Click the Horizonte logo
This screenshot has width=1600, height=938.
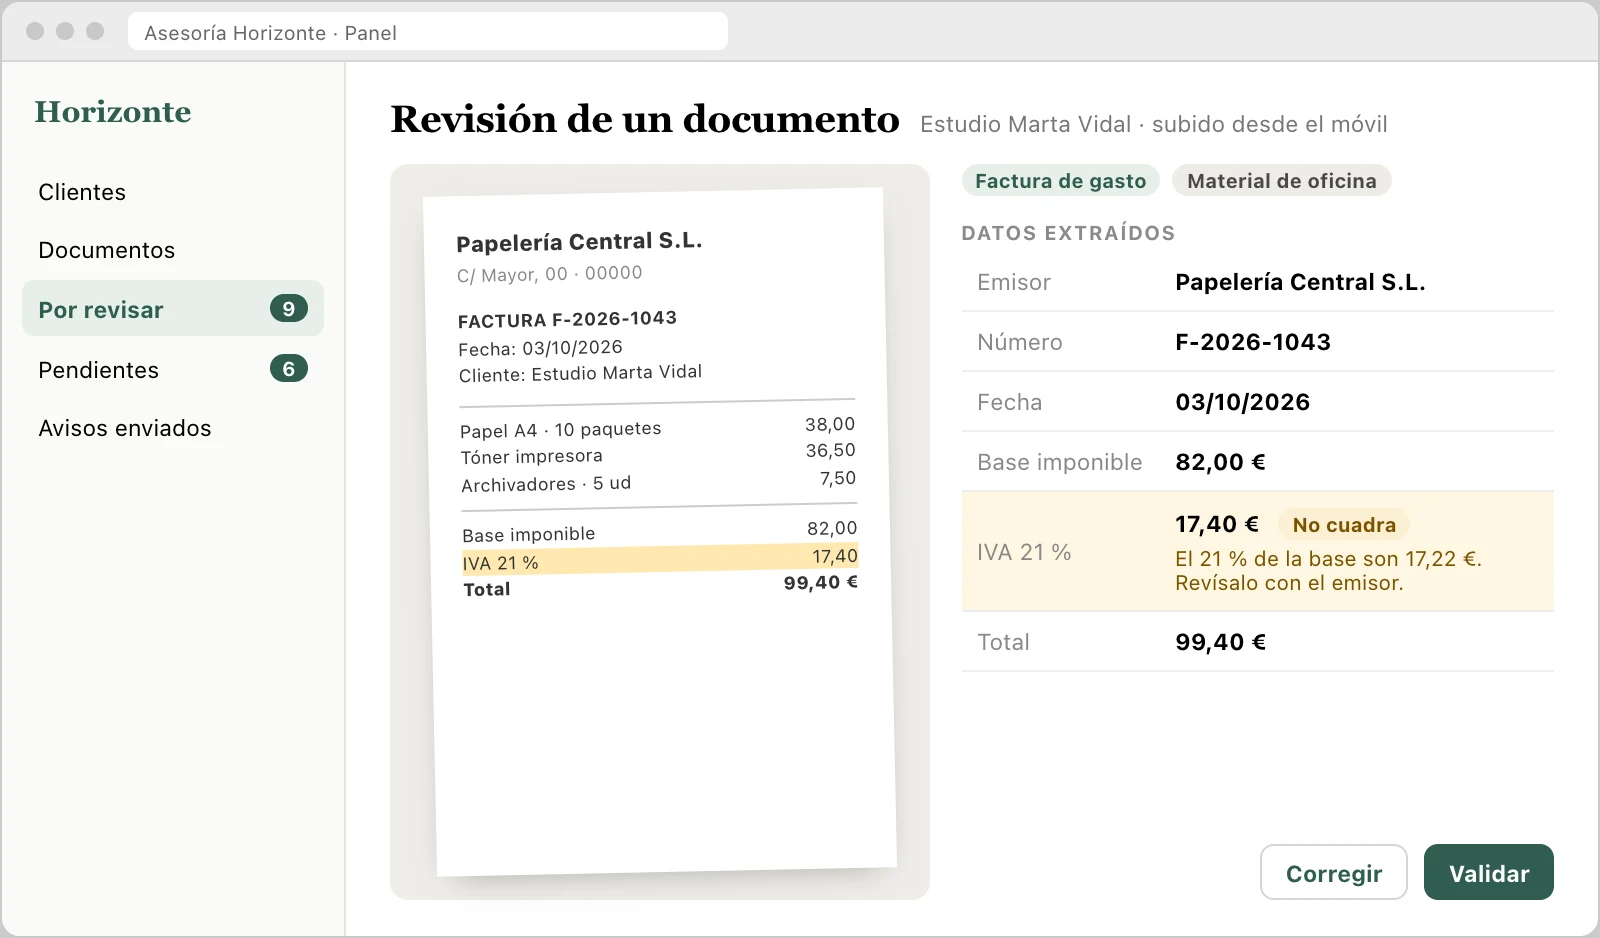tap(113, 112)
